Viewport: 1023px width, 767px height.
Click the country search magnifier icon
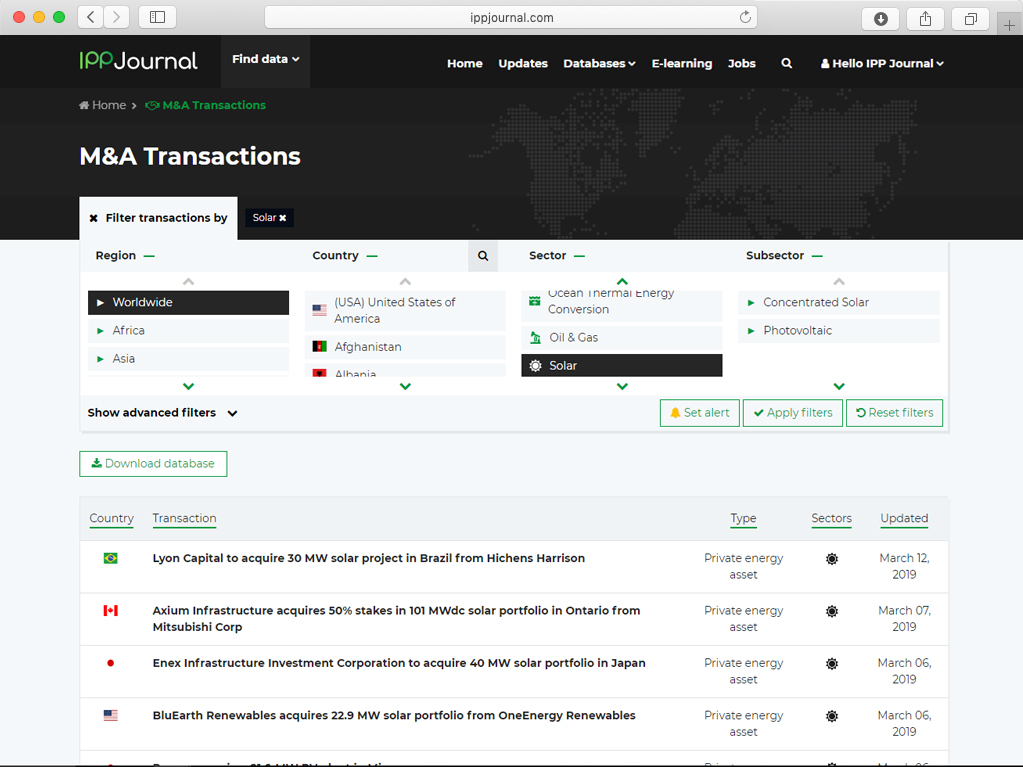tap(483, 256)
